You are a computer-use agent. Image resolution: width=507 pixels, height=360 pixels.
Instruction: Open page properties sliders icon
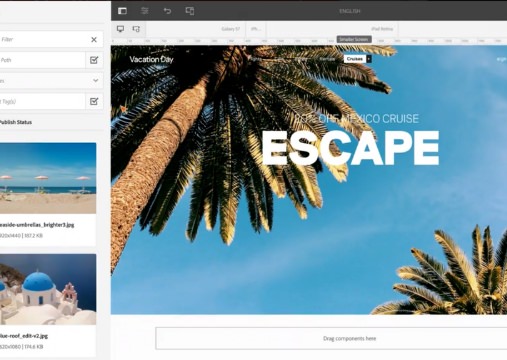click(x=145, y=11)
